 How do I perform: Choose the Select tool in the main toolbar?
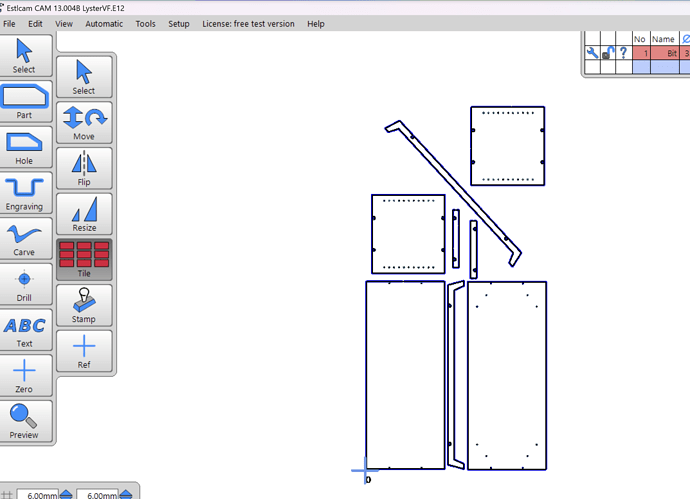coord(24,55)
